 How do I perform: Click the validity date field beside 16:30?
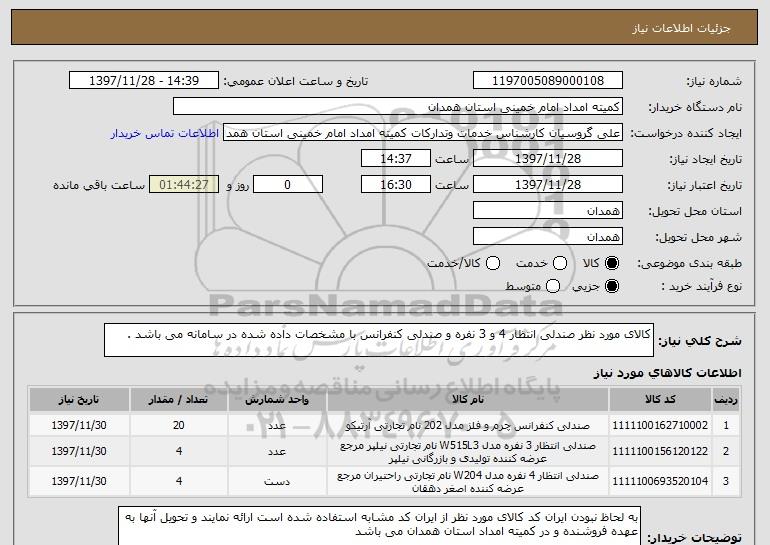(x=548, y=185)
